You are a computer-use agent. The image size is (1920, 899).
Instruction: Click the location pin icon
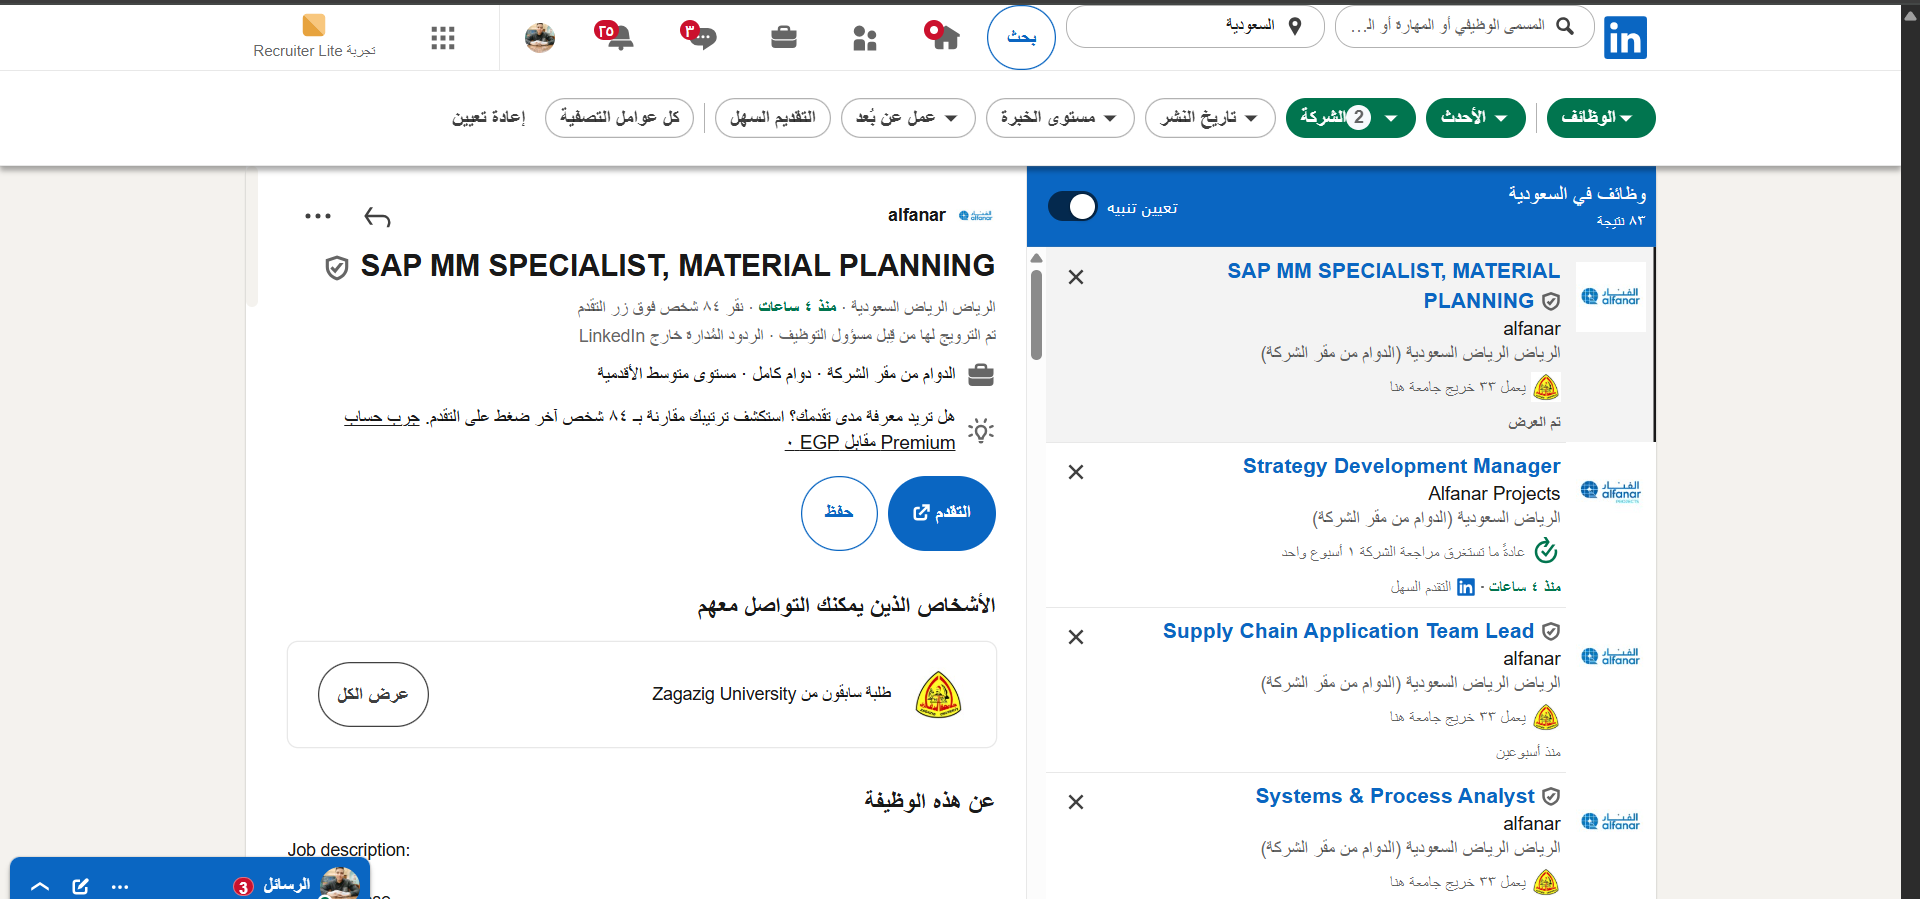[1295, 26]
